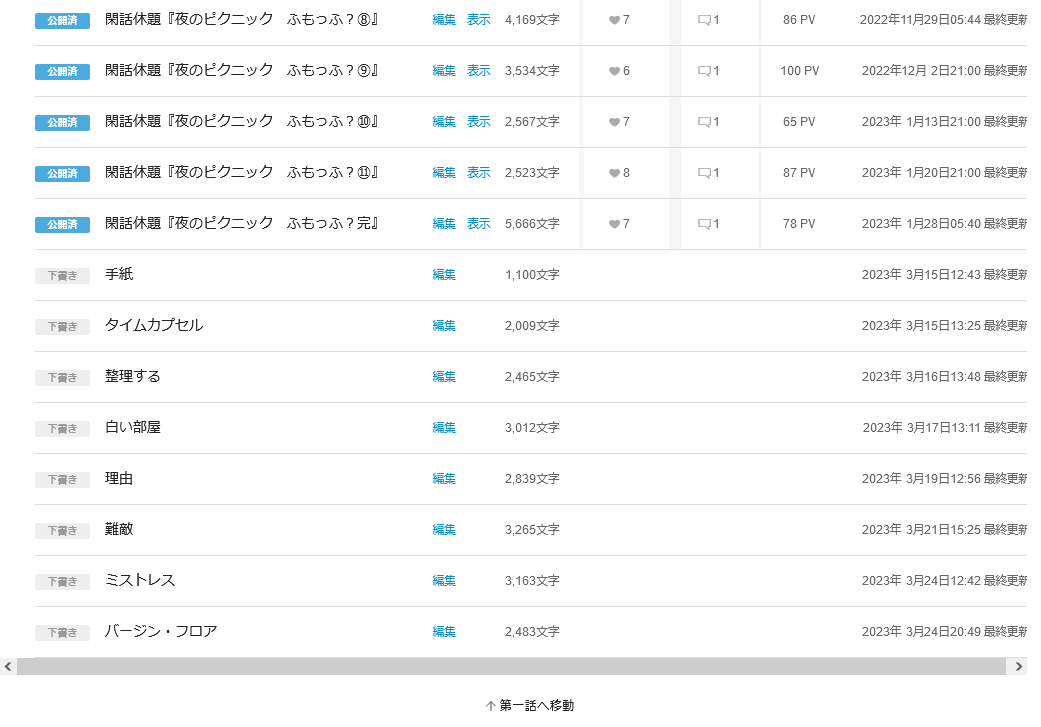This screenshot has height=727, width=1041.
Task: Click comment icon on ふもっふ？⑪ row
Action: (x=704, y=173)
